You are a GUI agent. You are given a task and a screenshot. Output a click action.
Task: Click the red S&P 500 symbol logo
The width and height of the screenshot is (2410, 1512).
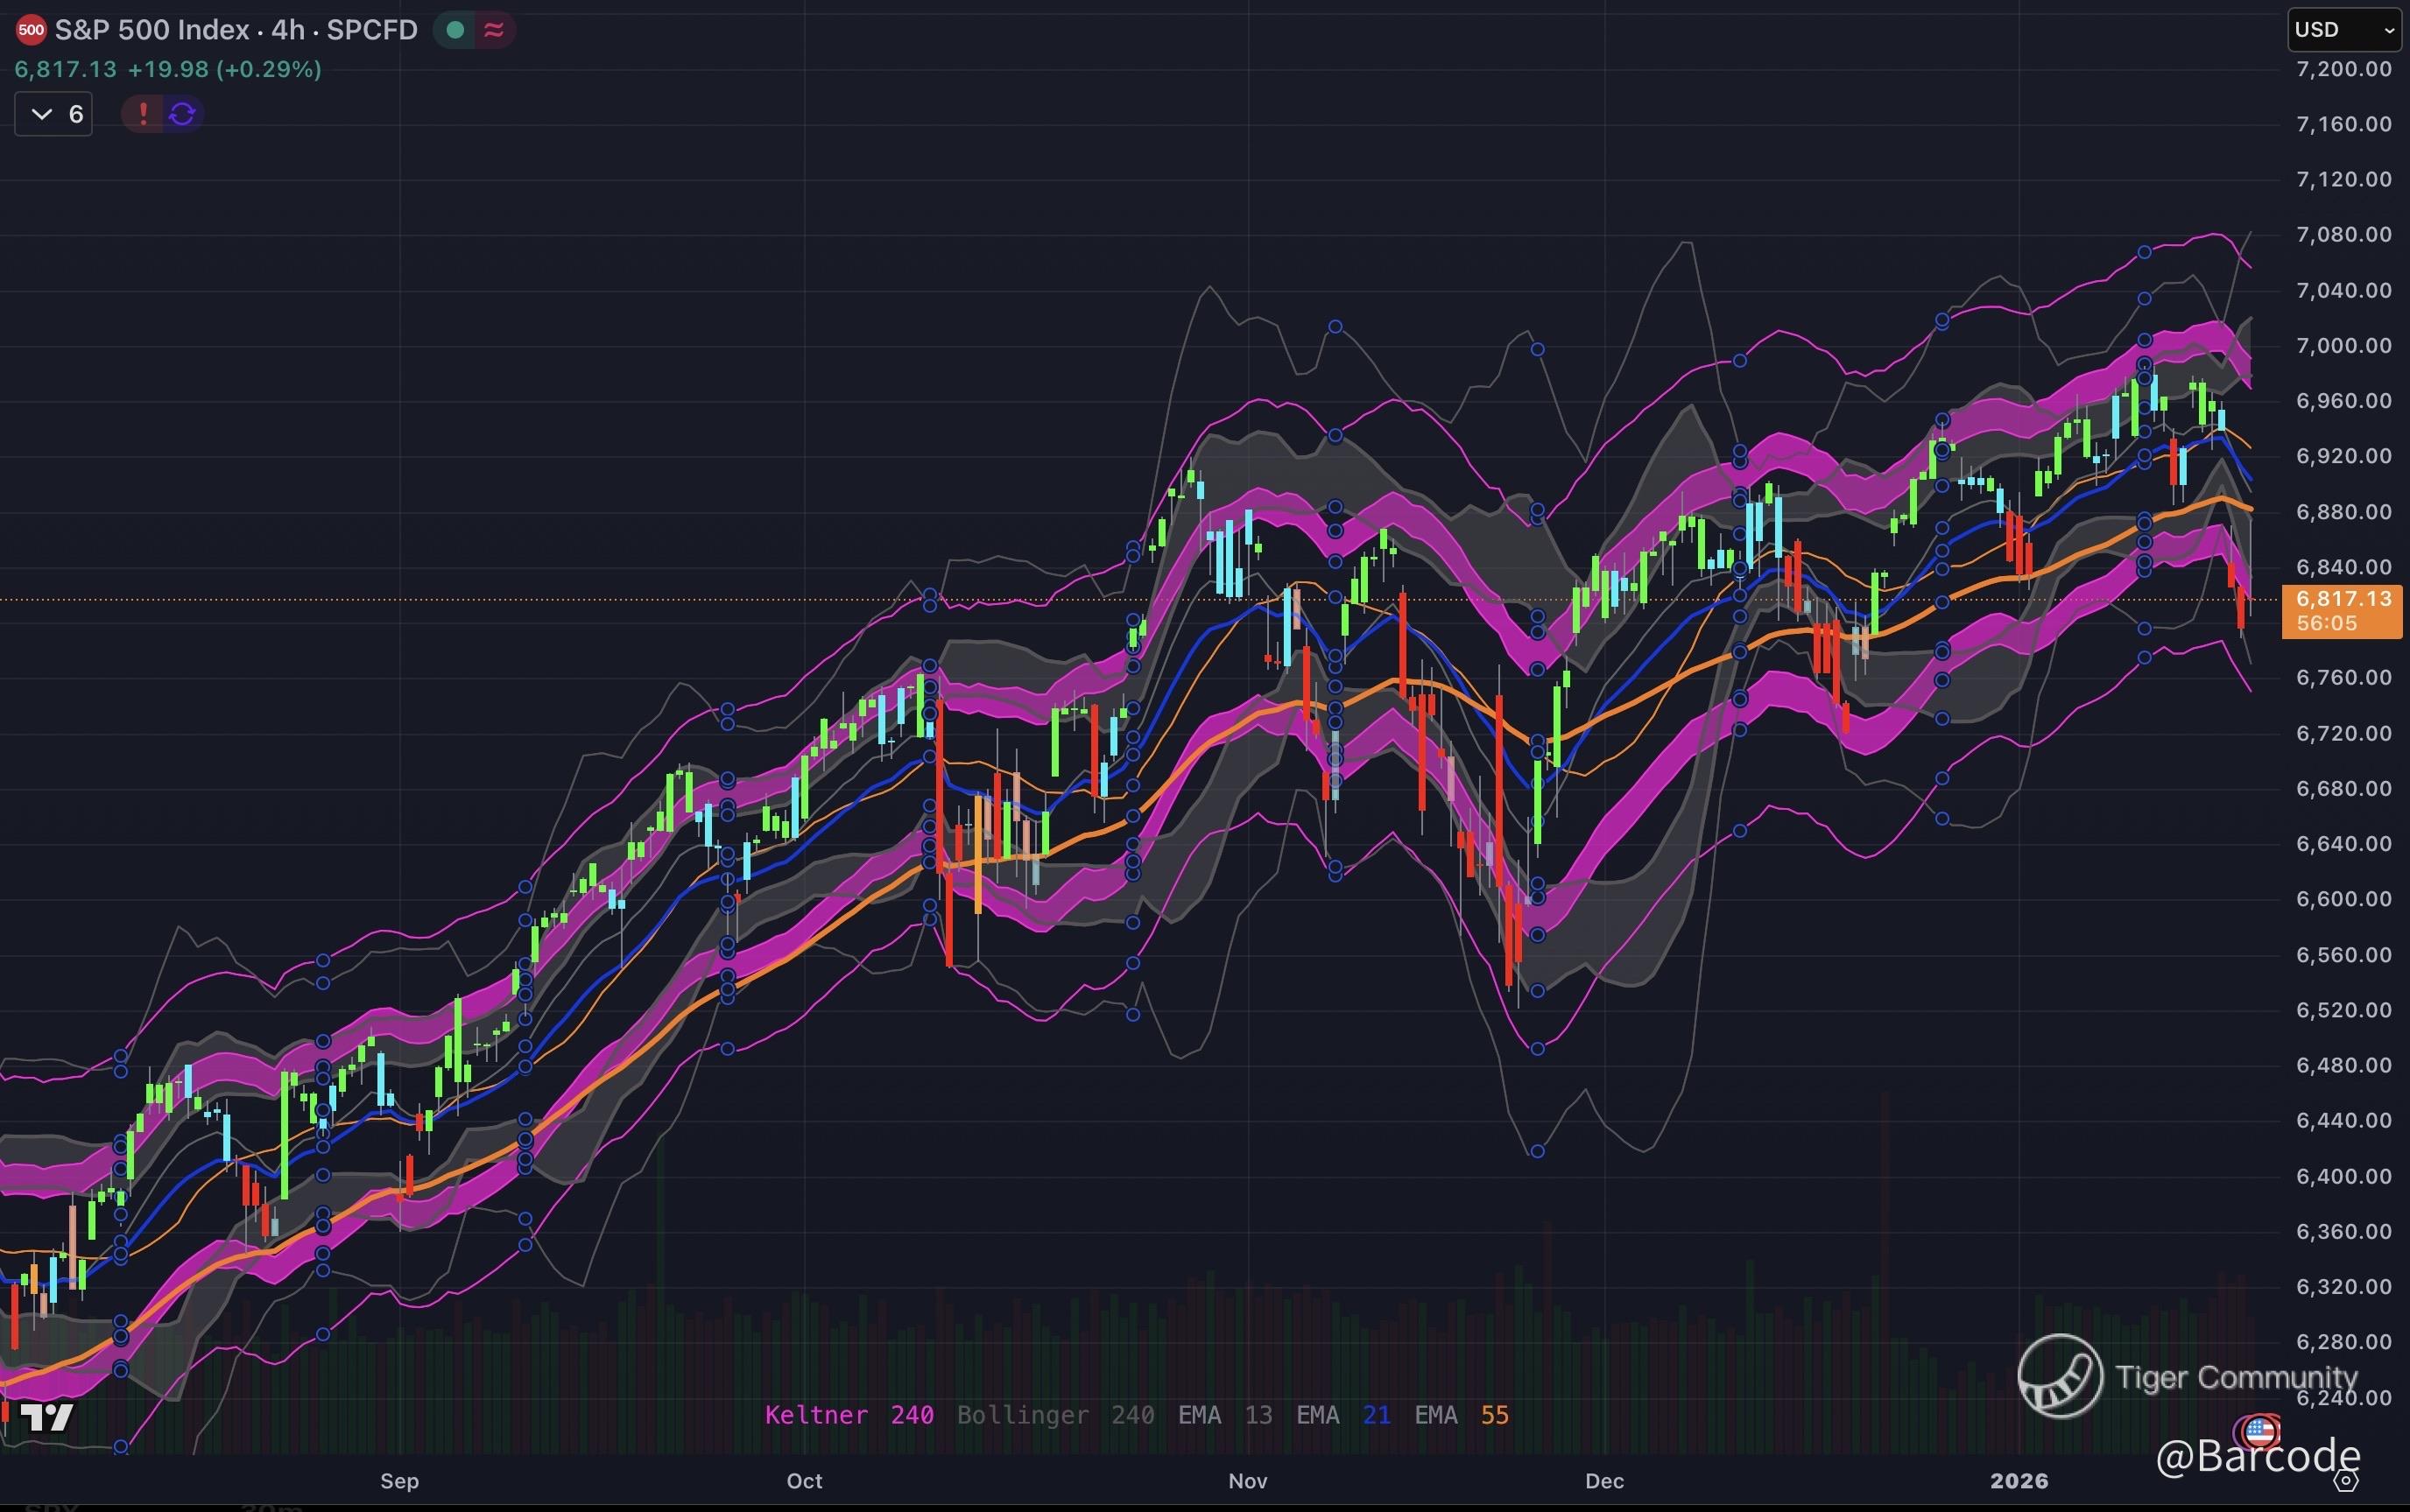coord(30,30)
